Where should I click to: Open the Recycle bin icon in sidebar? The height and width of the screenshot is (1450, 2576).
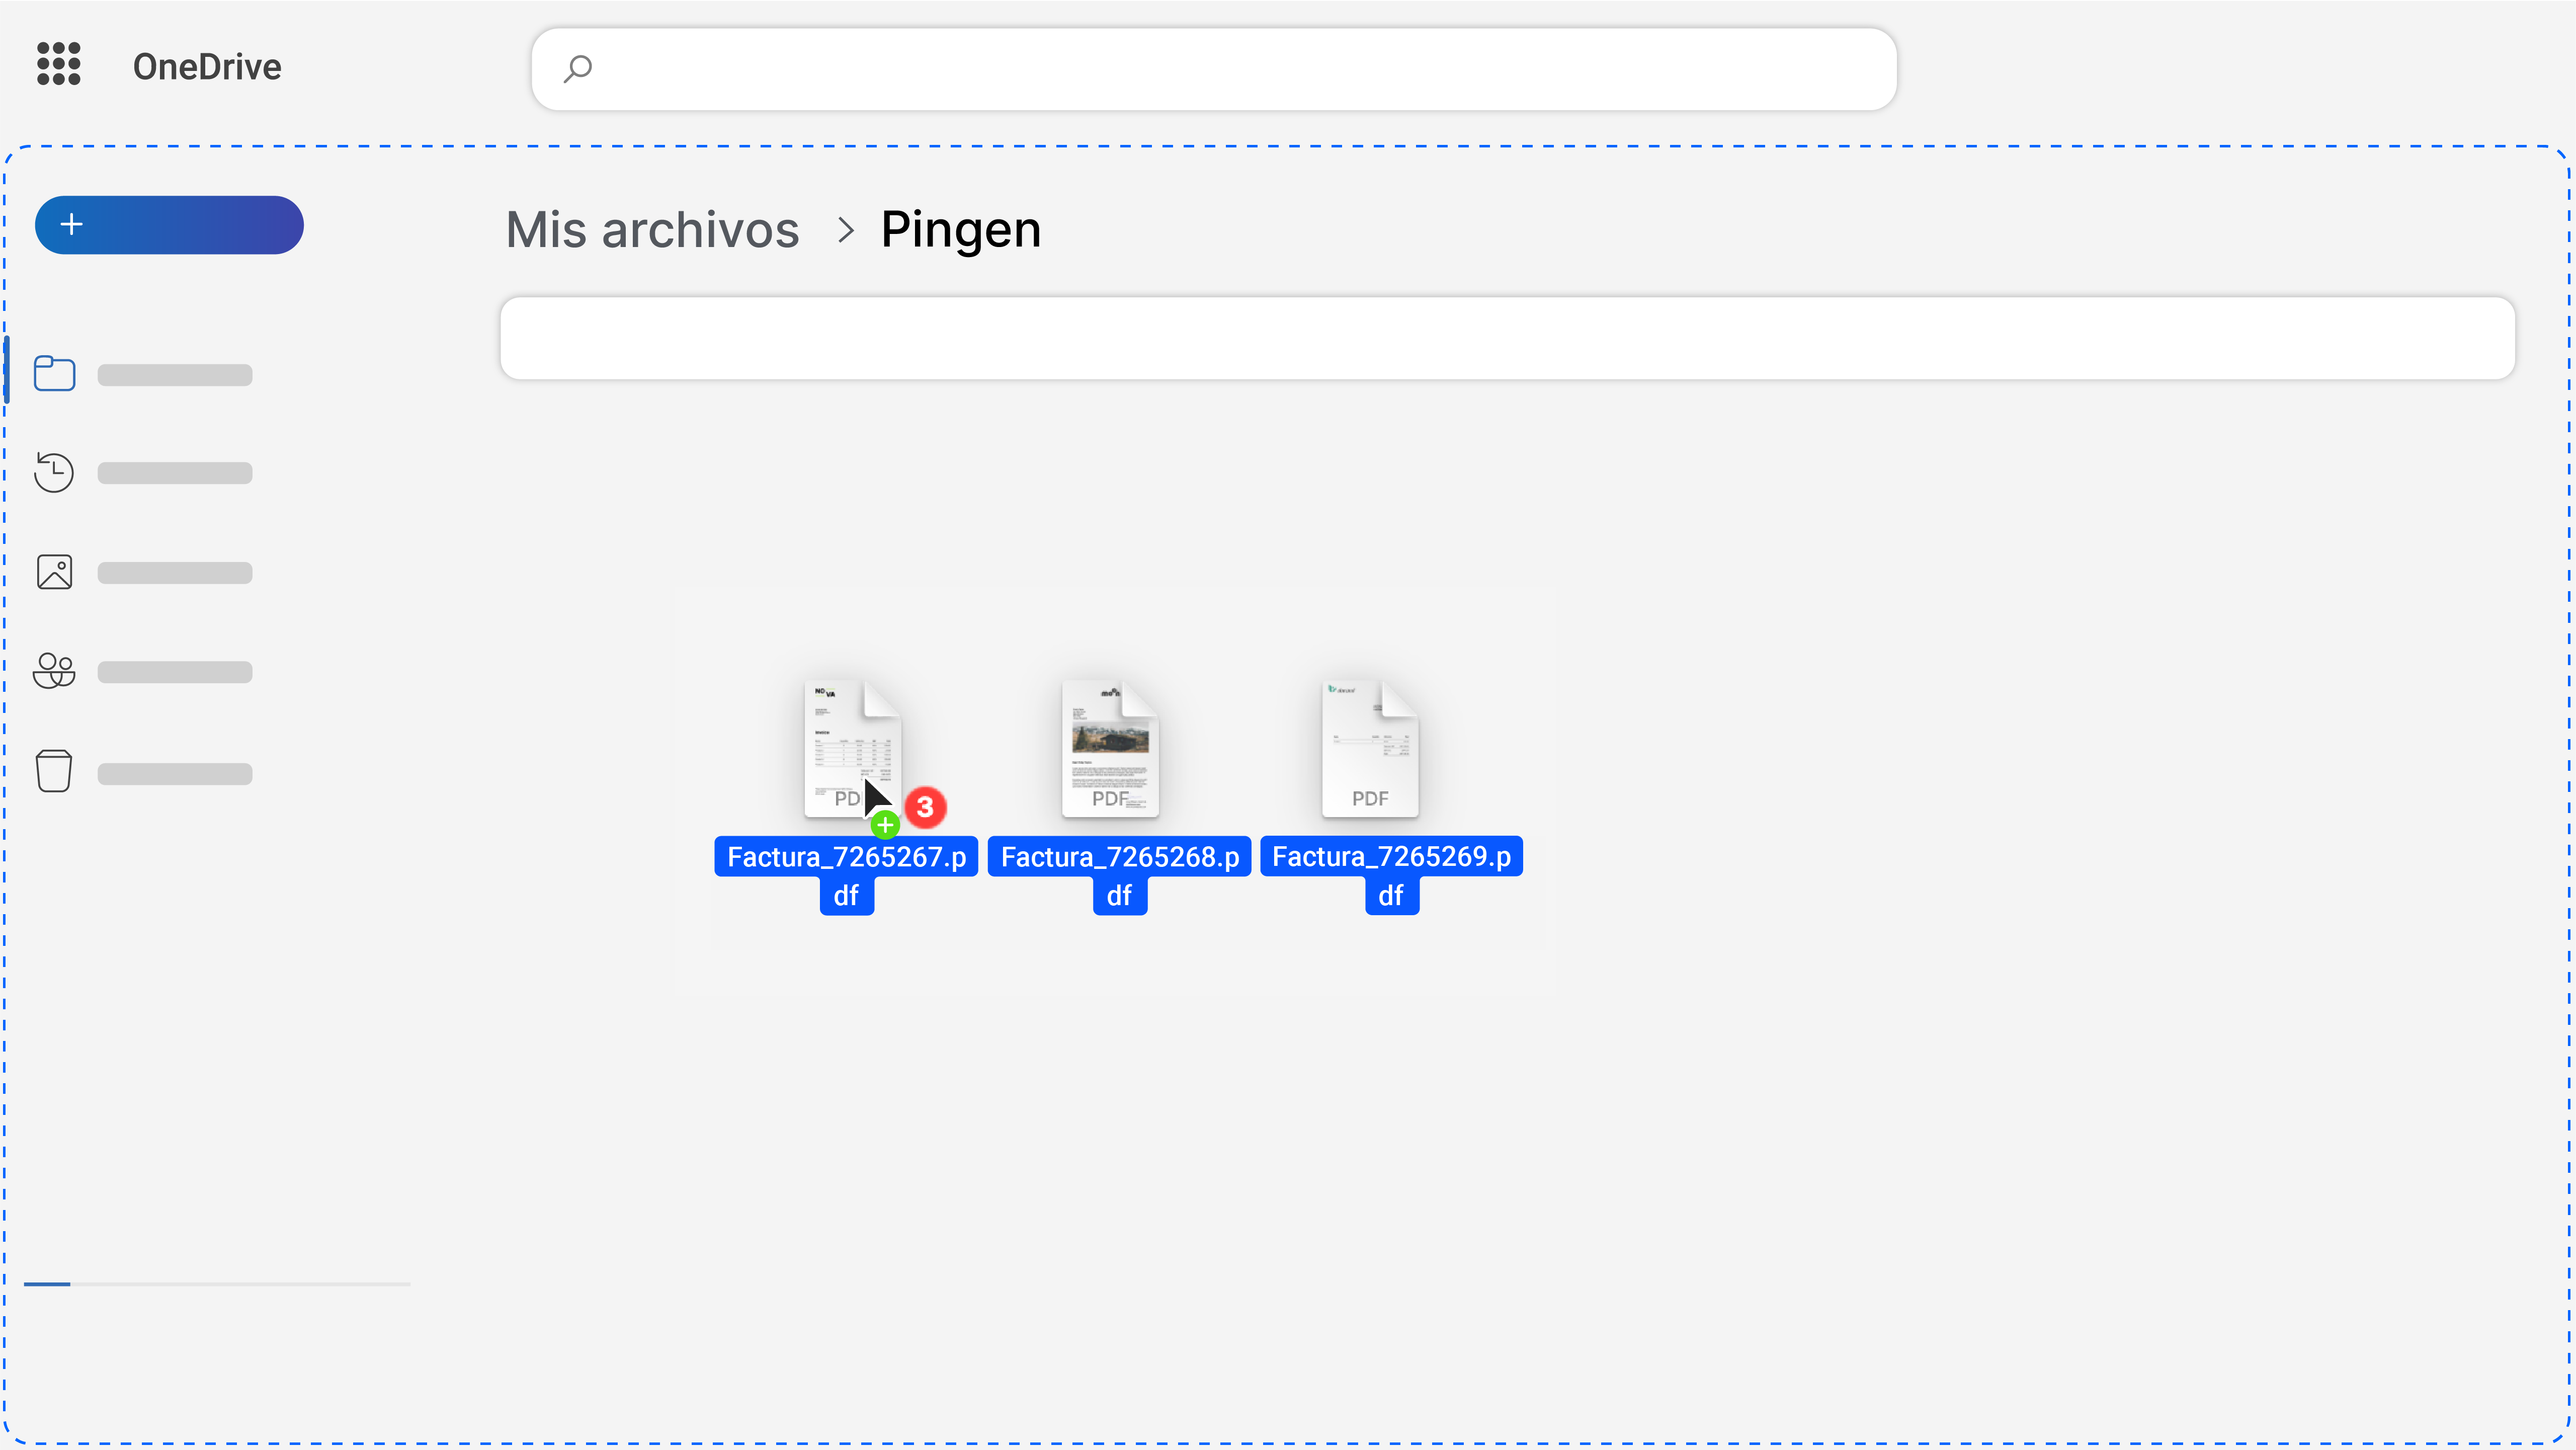pos(54,770)
